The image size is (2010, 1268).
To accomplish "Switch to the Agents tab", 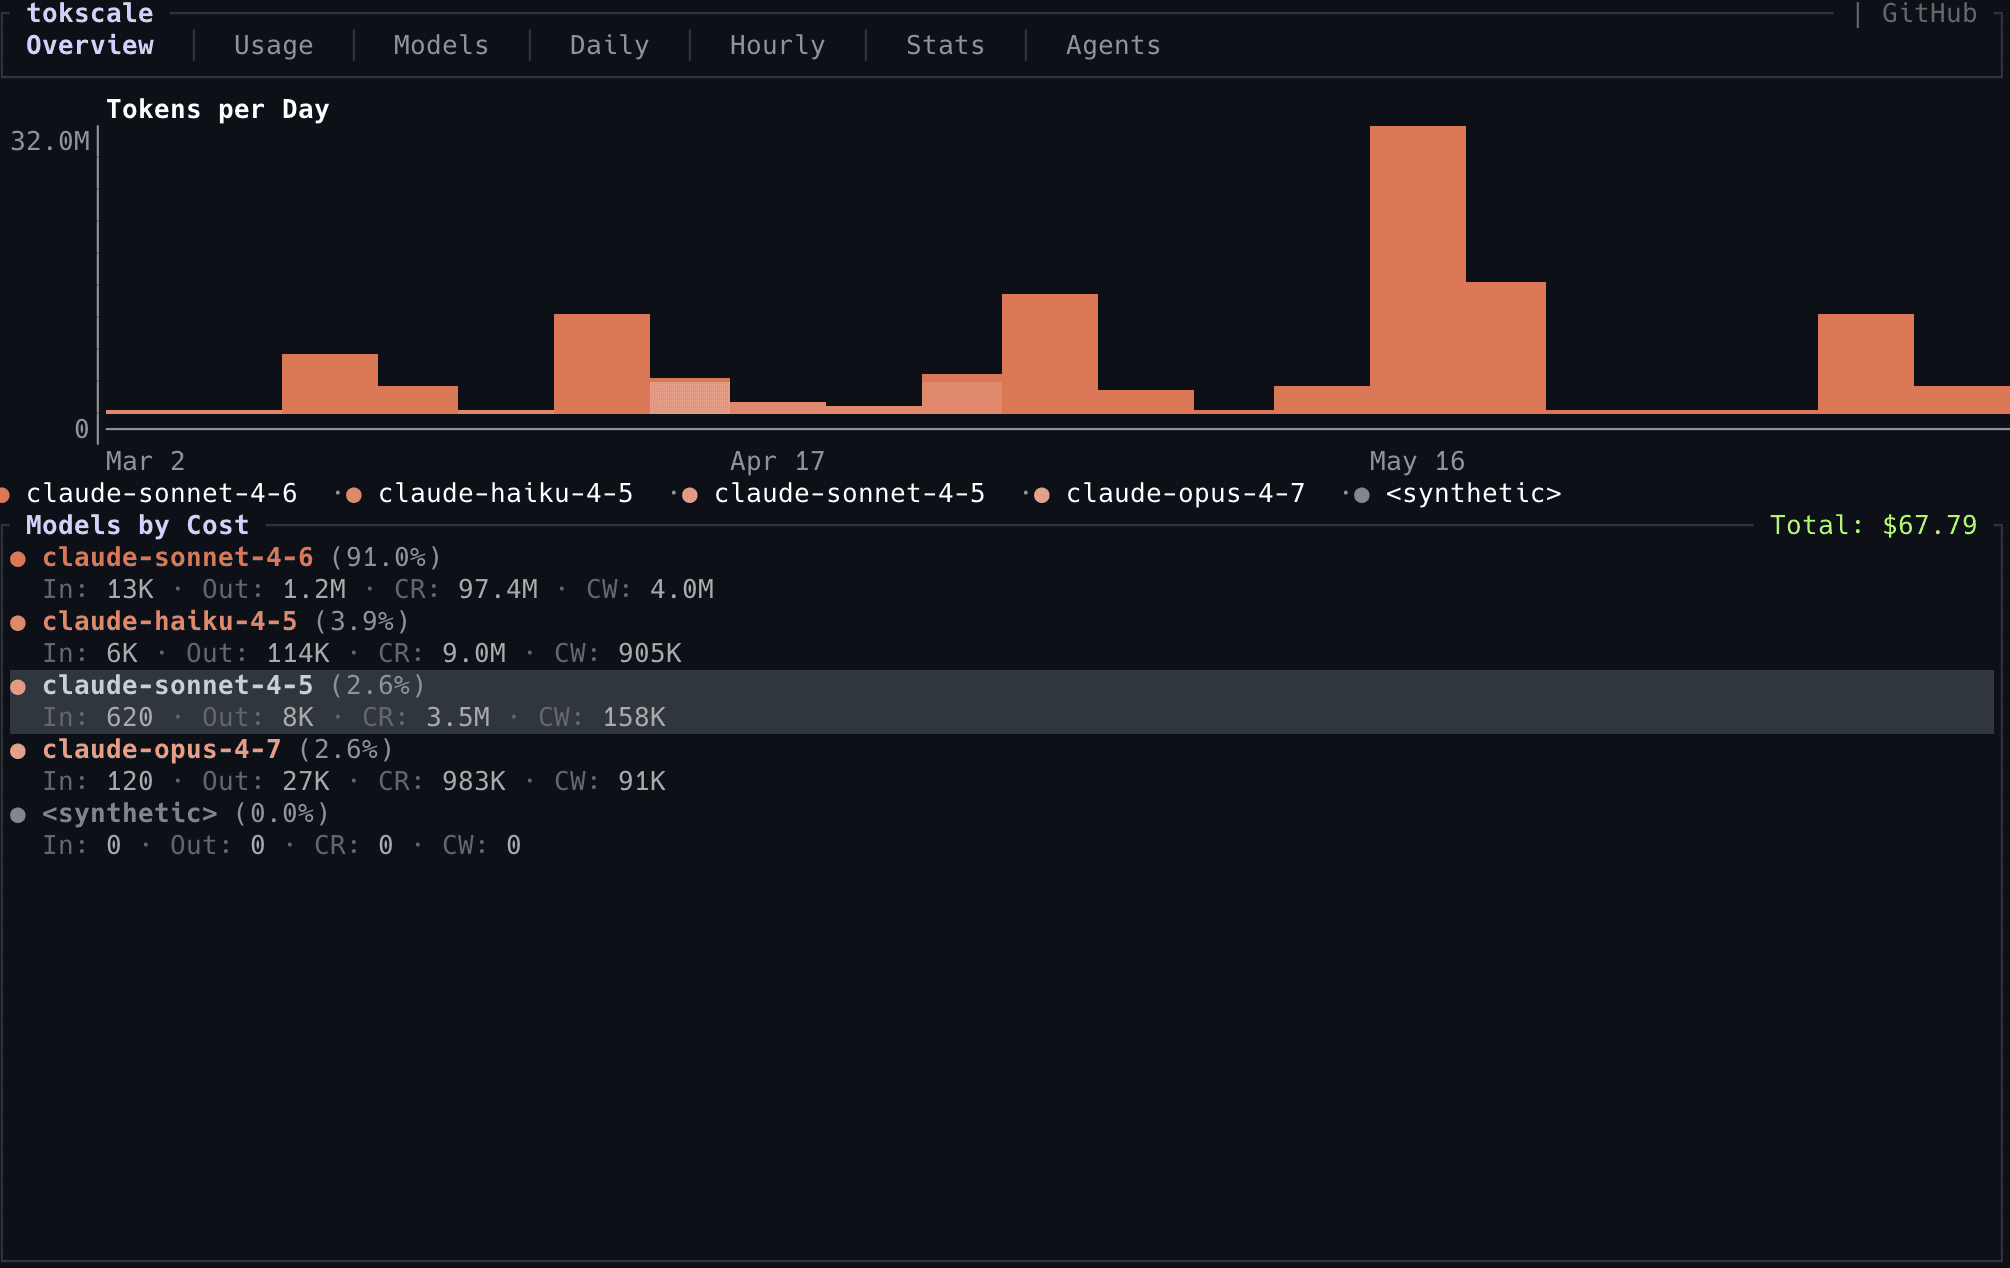I will pyautogui.click(x=1113, y=45).
